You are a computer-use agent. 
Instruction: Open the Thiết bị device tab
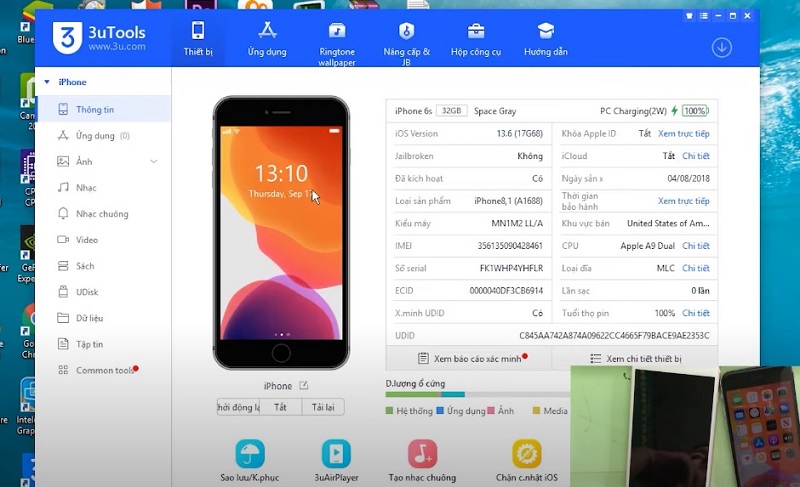pyautogui.click(x=198, y=39)
